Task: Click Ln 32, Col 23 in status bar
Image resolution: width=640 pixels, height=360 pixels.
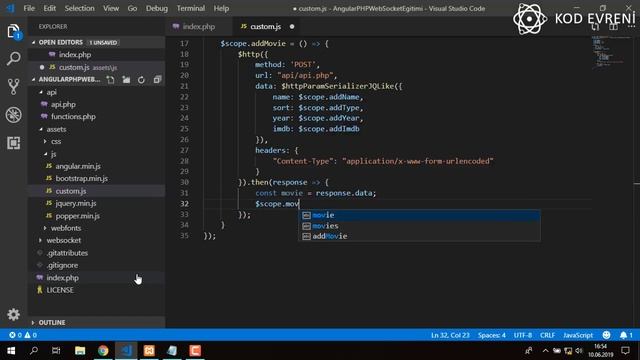Action: pos(450,335)
